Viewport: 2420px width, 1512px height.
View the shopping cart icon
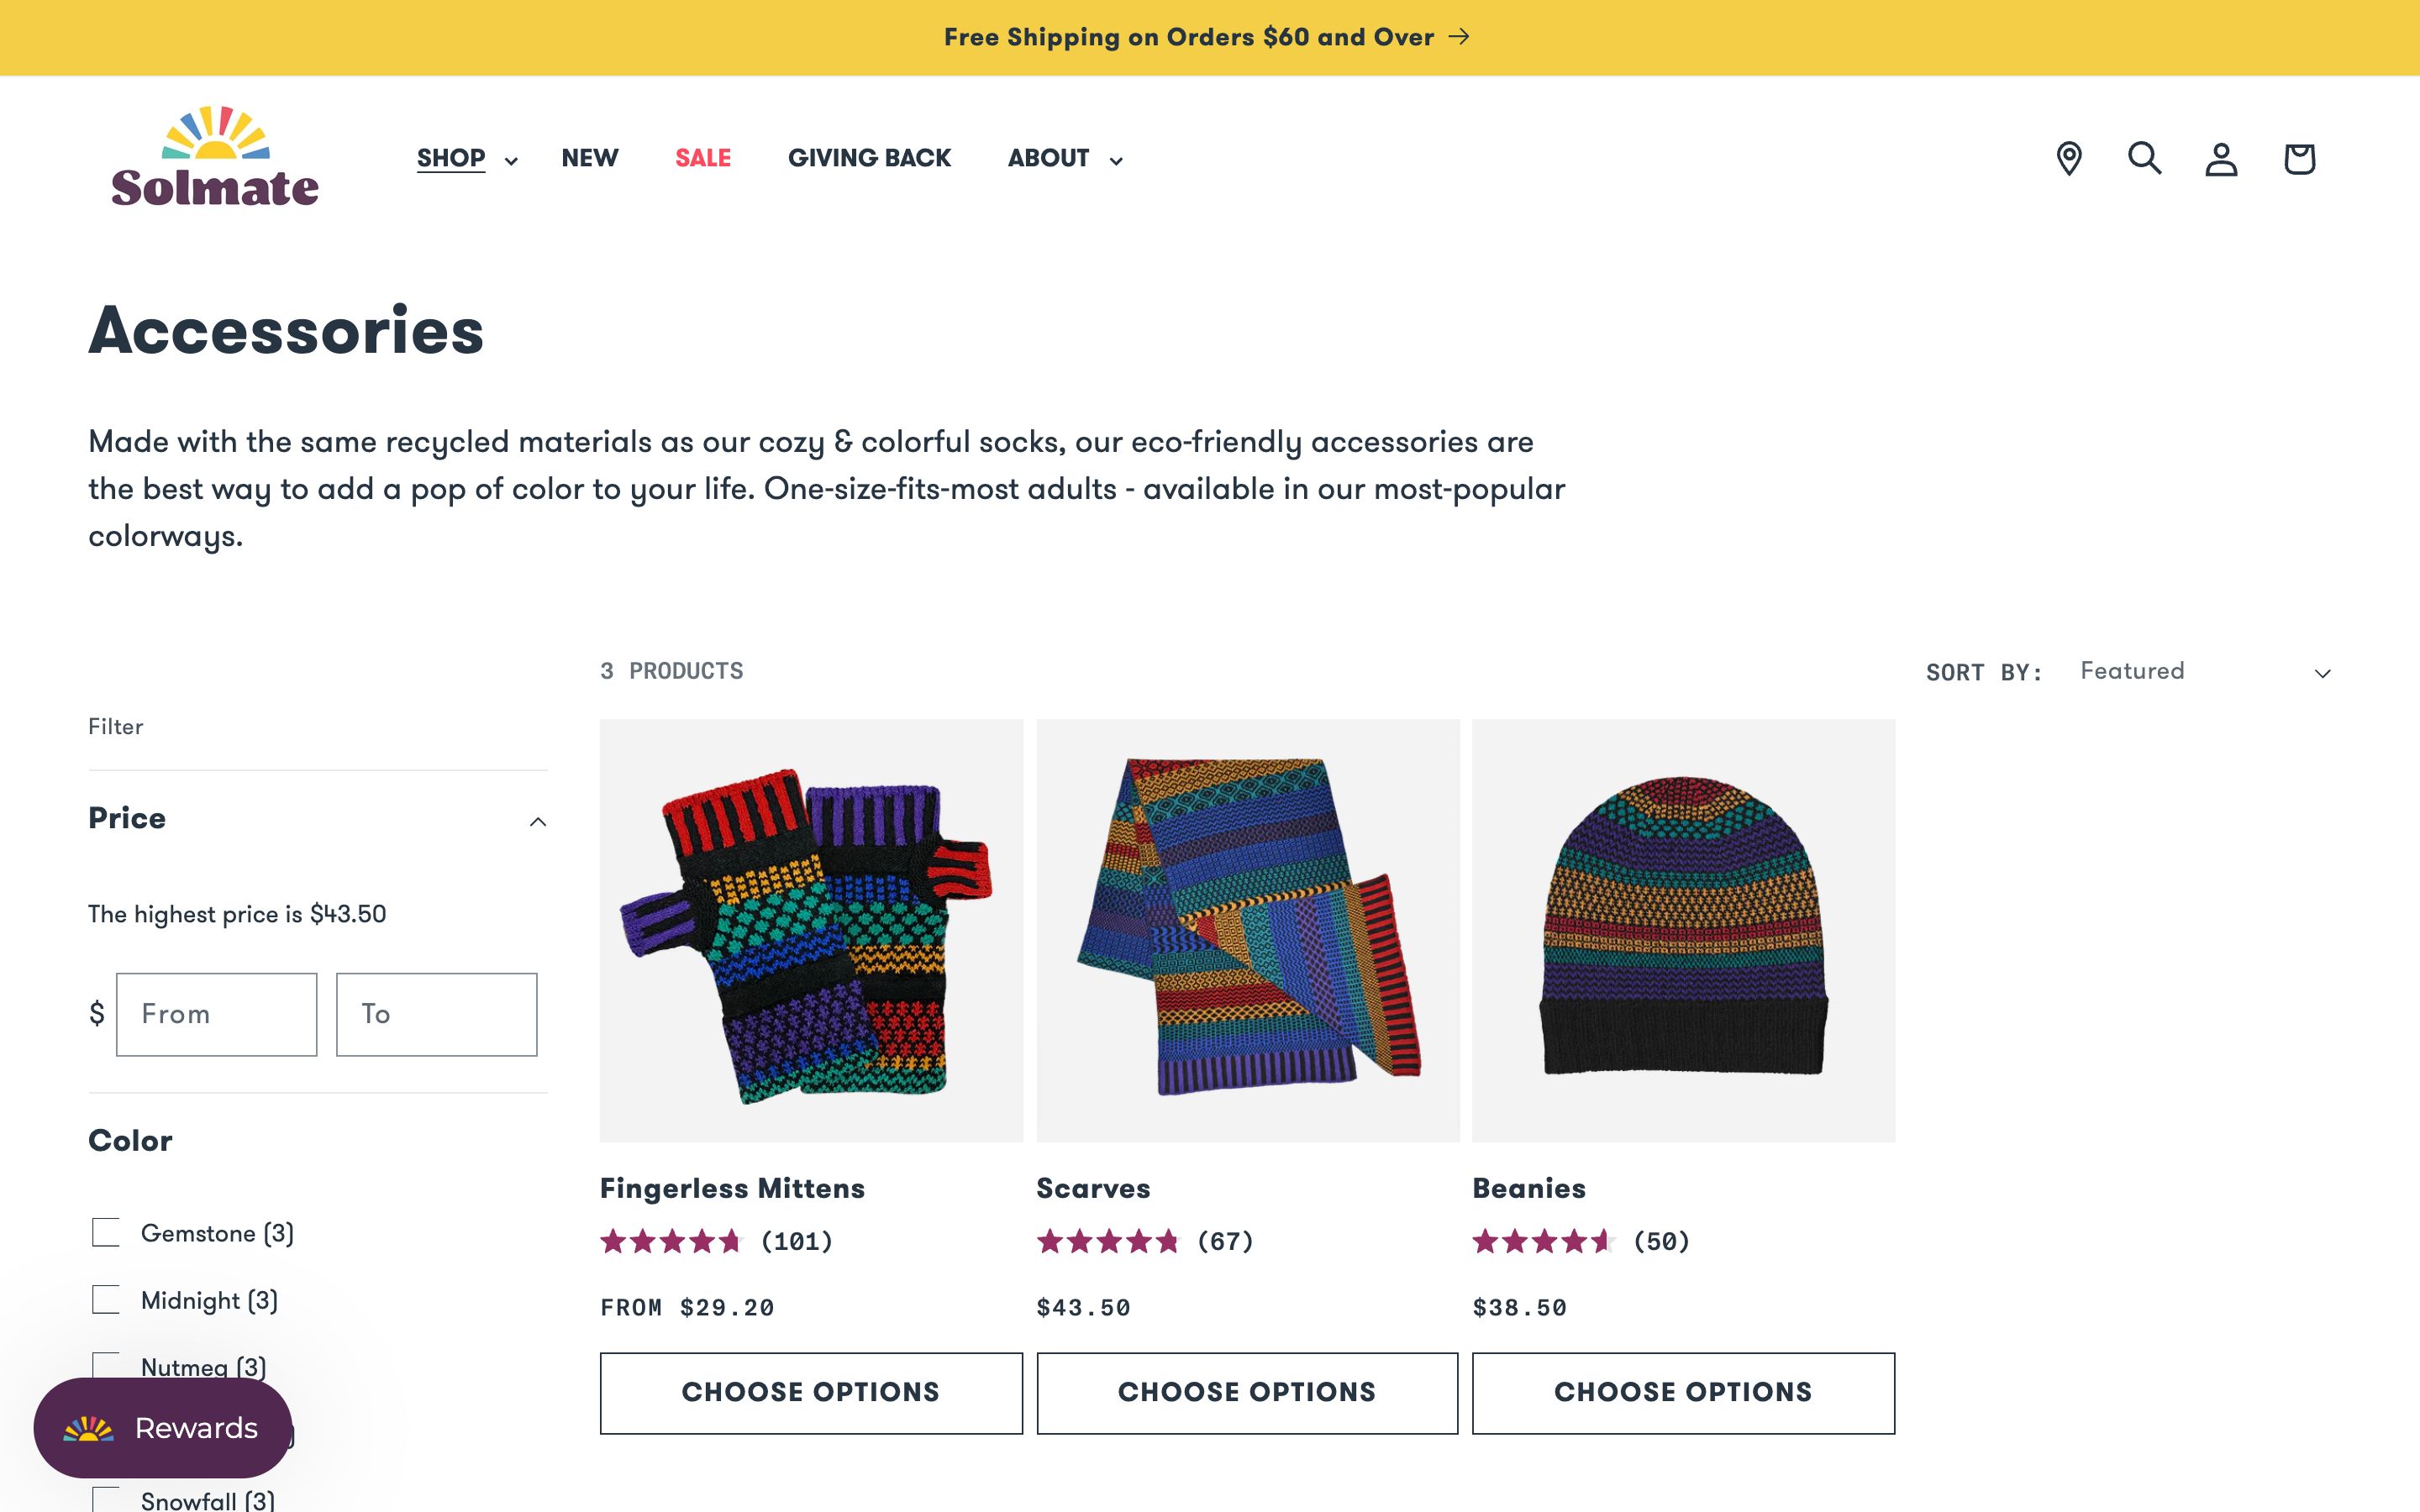tap(2298, 158)
